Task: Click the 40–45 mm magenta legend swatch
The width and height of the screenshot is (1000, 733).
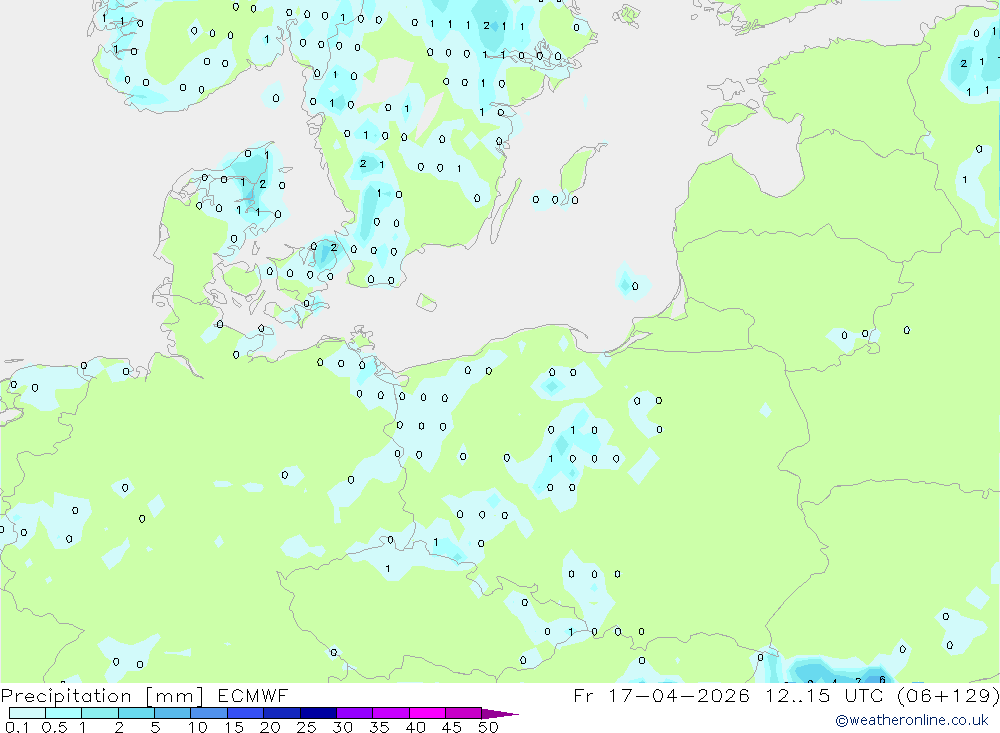Action: [427, 713]
